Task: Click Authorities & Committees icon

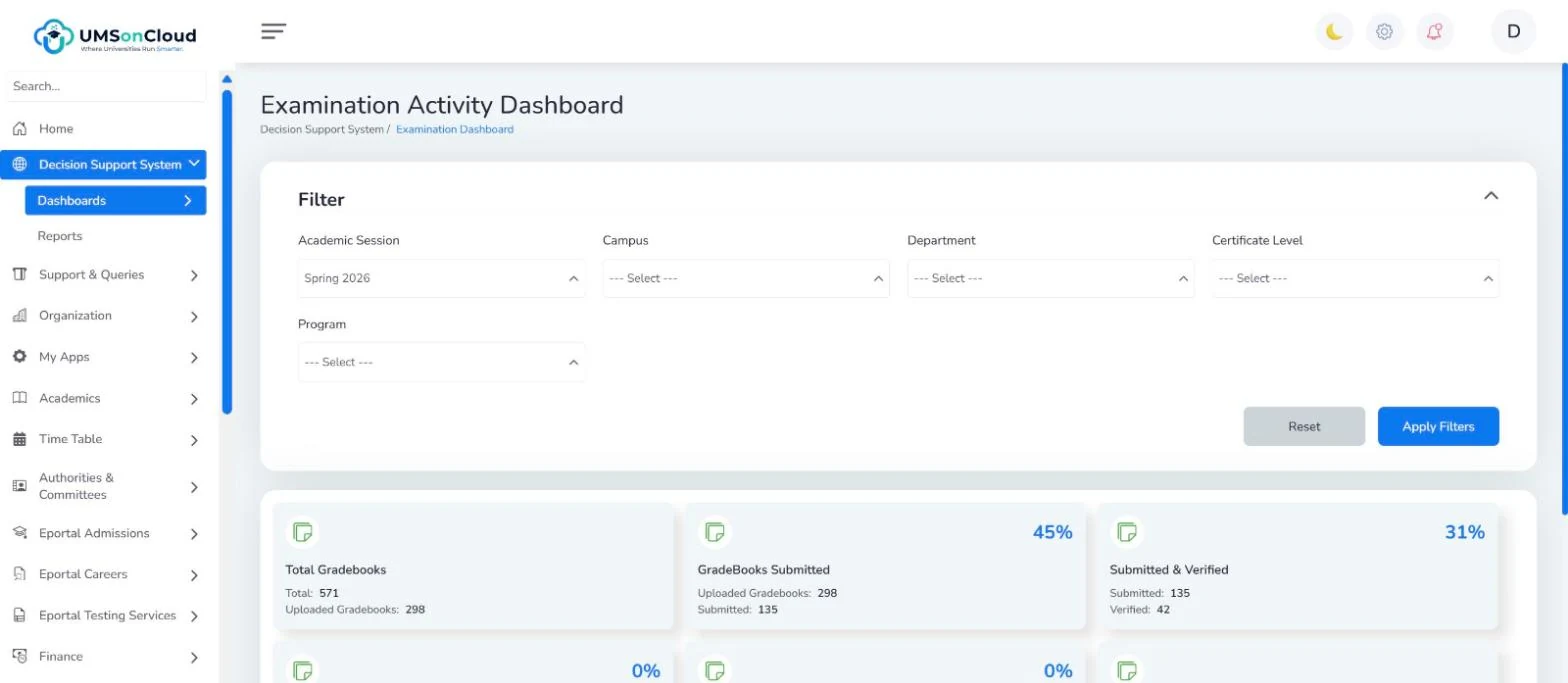Action: (x=19, y=486)
